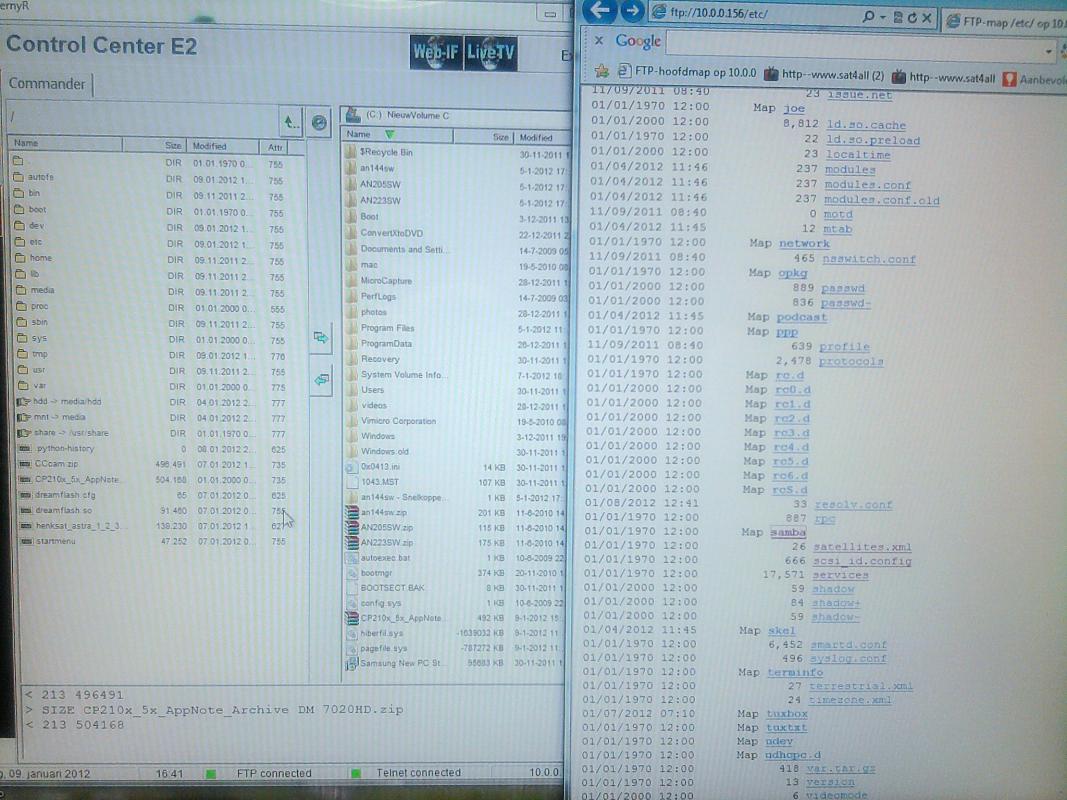Open the network map link

pos(804,244)
